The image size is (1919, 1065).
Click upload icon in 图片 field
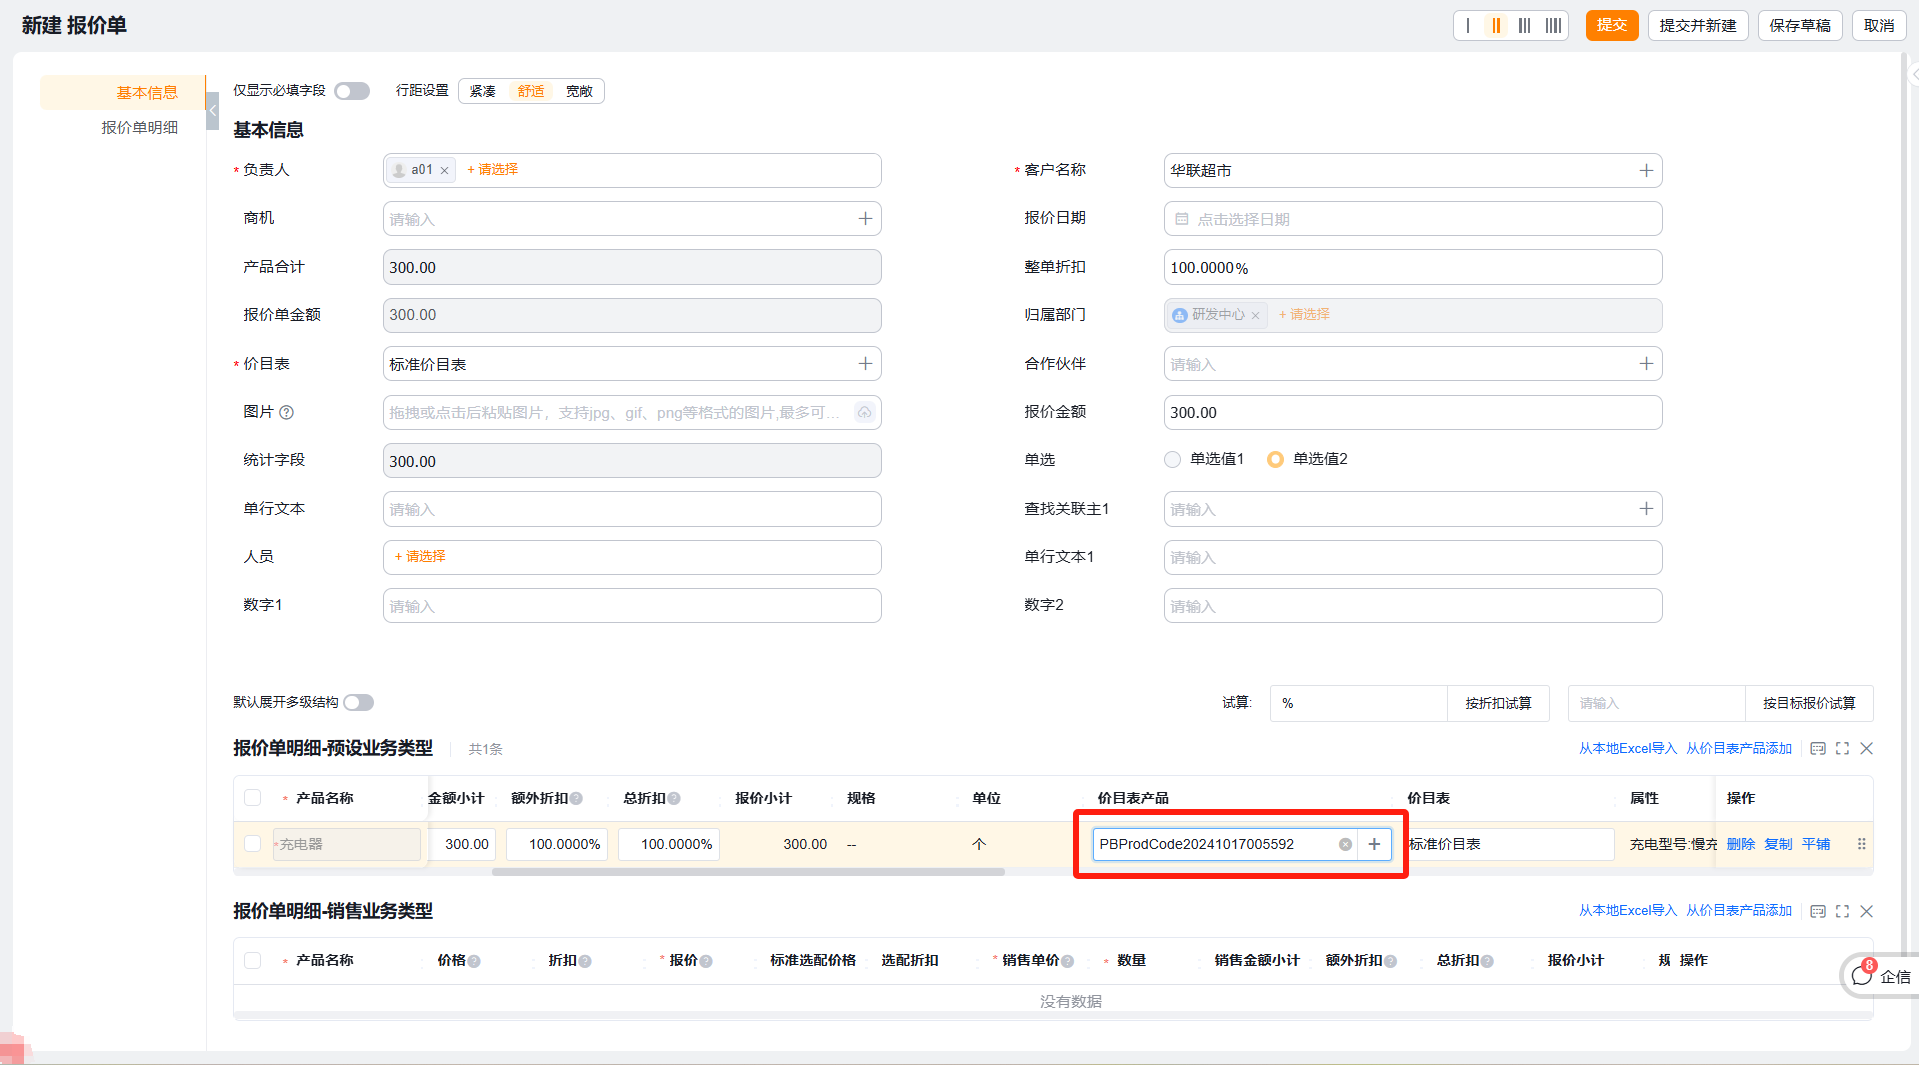pos(864,412)
